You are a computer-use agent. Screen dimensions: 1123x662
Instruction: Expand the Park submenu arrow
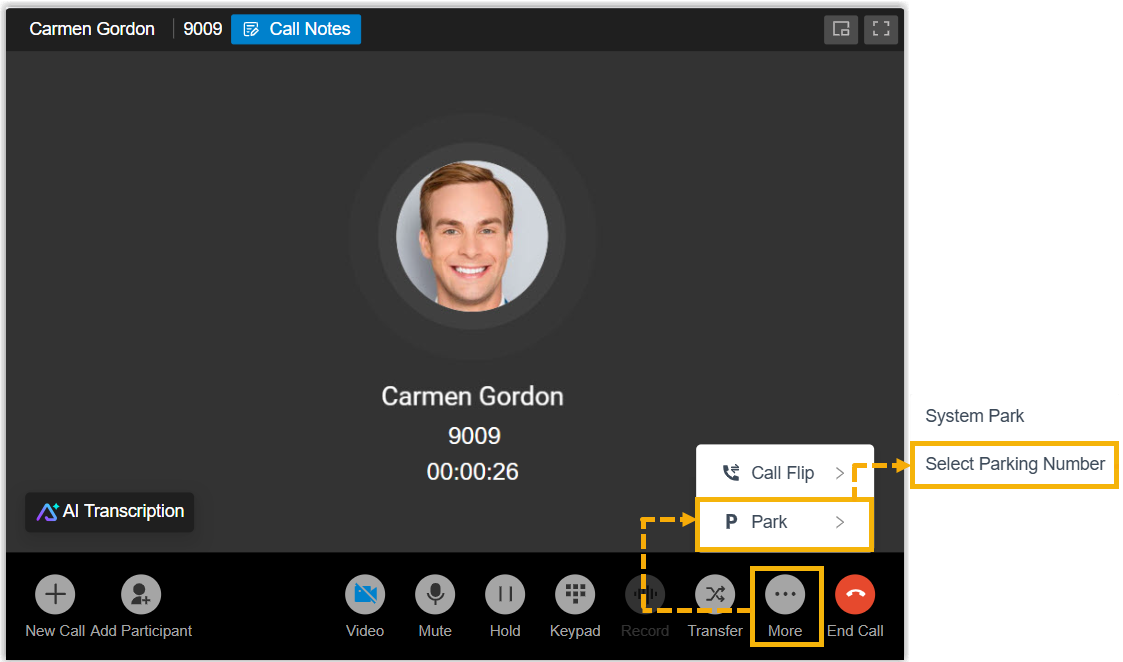point(840,522)
